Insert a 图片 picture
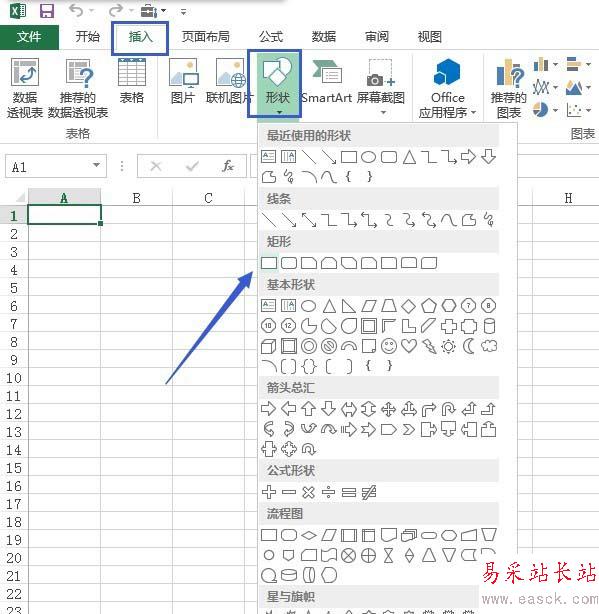The image size is (599, 614). point(183,81)
